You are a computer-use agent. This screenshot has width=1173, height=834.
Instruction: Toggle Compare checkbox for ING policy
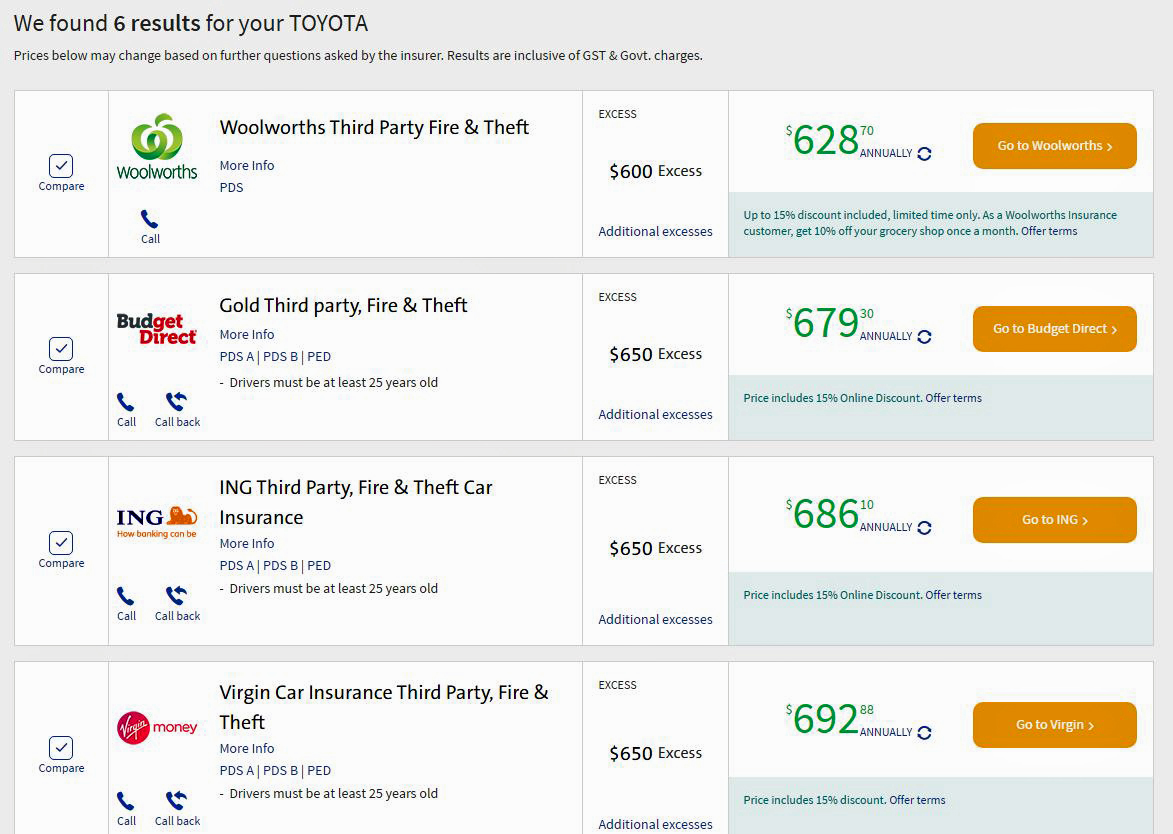[x=61, y=543]
